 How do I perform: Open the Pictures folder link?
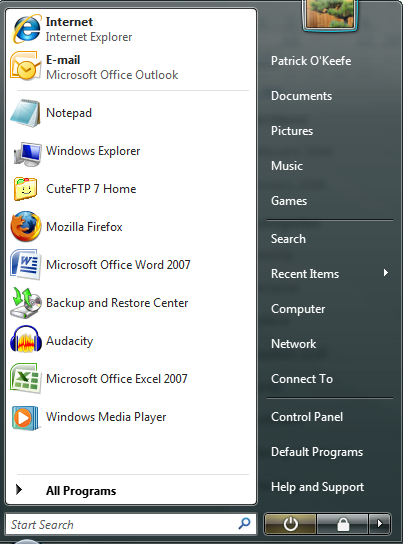pyautogui.click(x=292, y=131)
